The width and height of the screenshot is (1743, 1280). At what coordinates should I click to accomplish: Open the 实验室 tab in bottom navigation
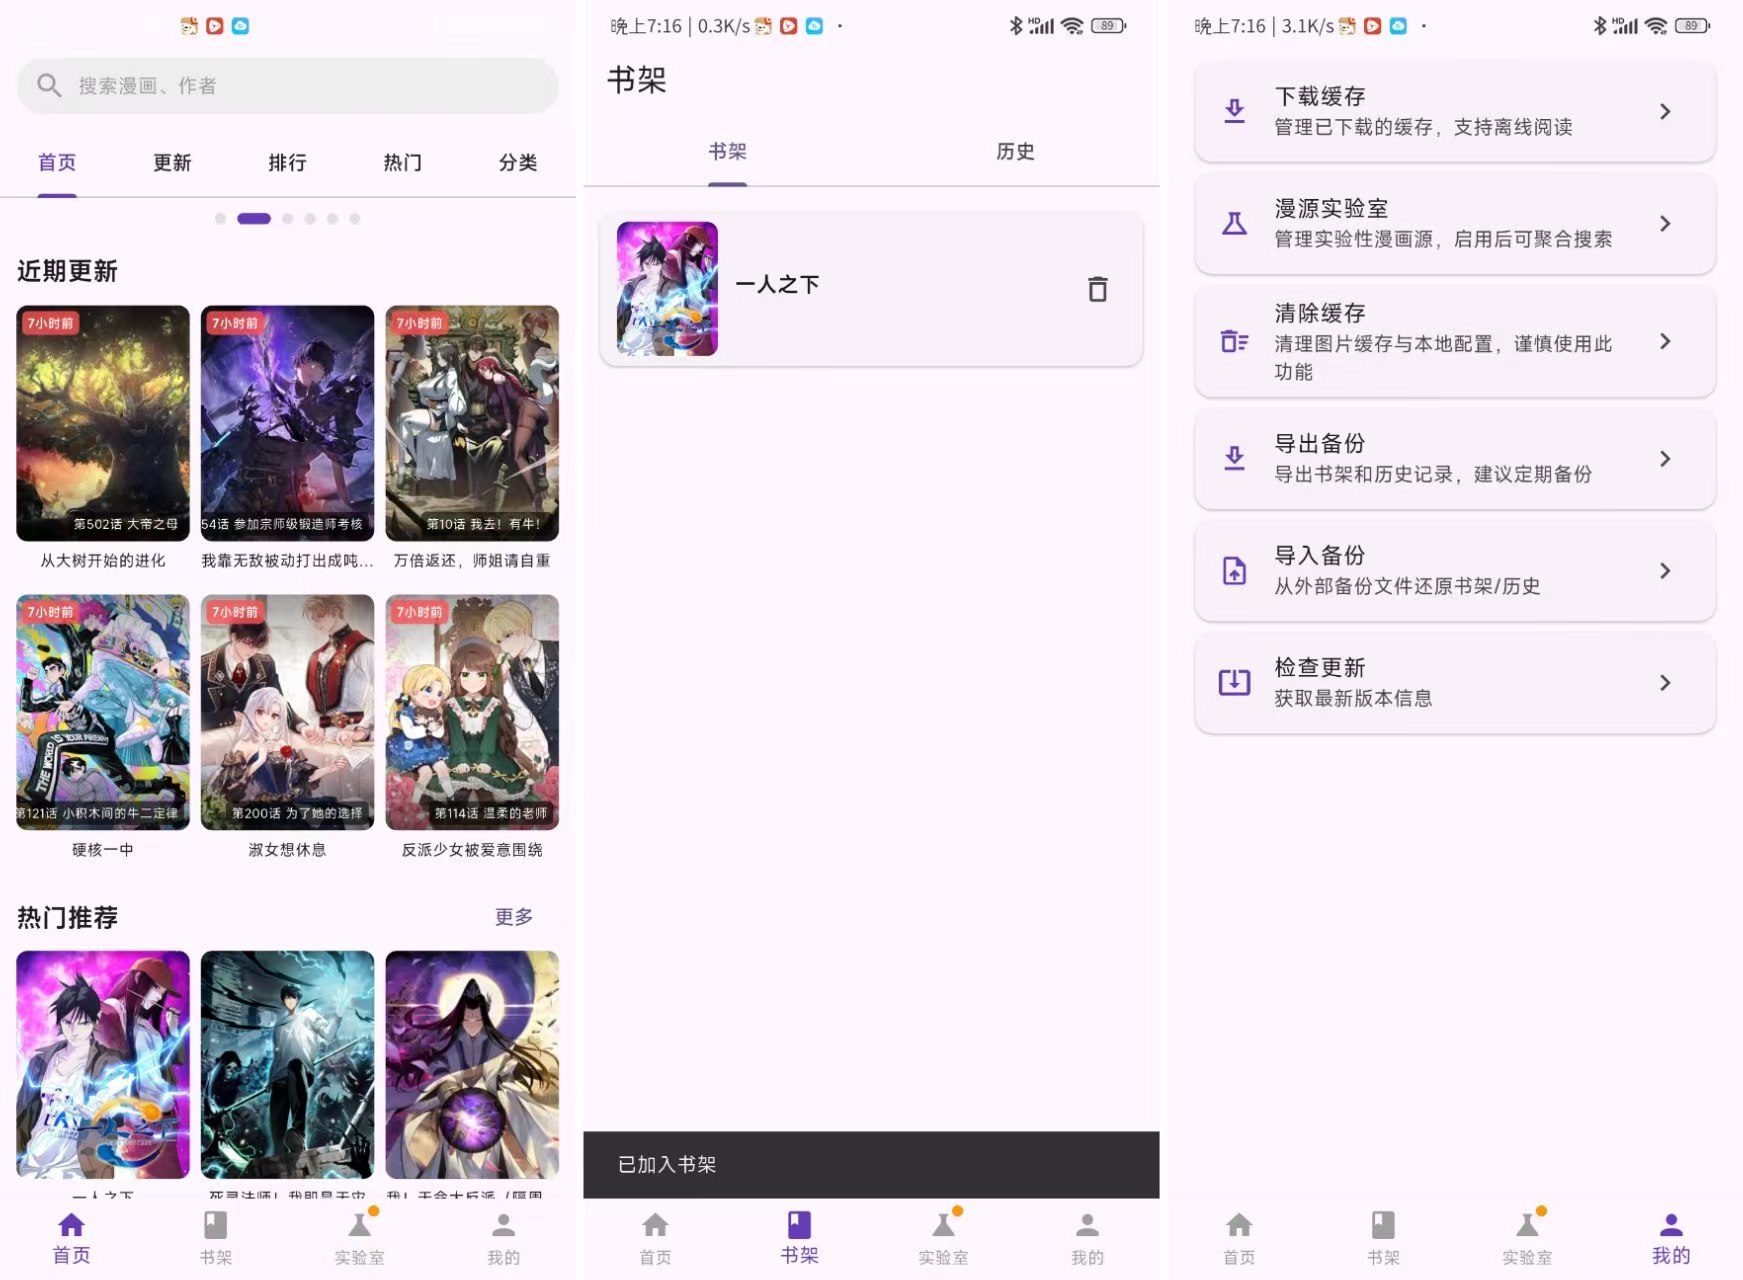(x=941, y=1237)
